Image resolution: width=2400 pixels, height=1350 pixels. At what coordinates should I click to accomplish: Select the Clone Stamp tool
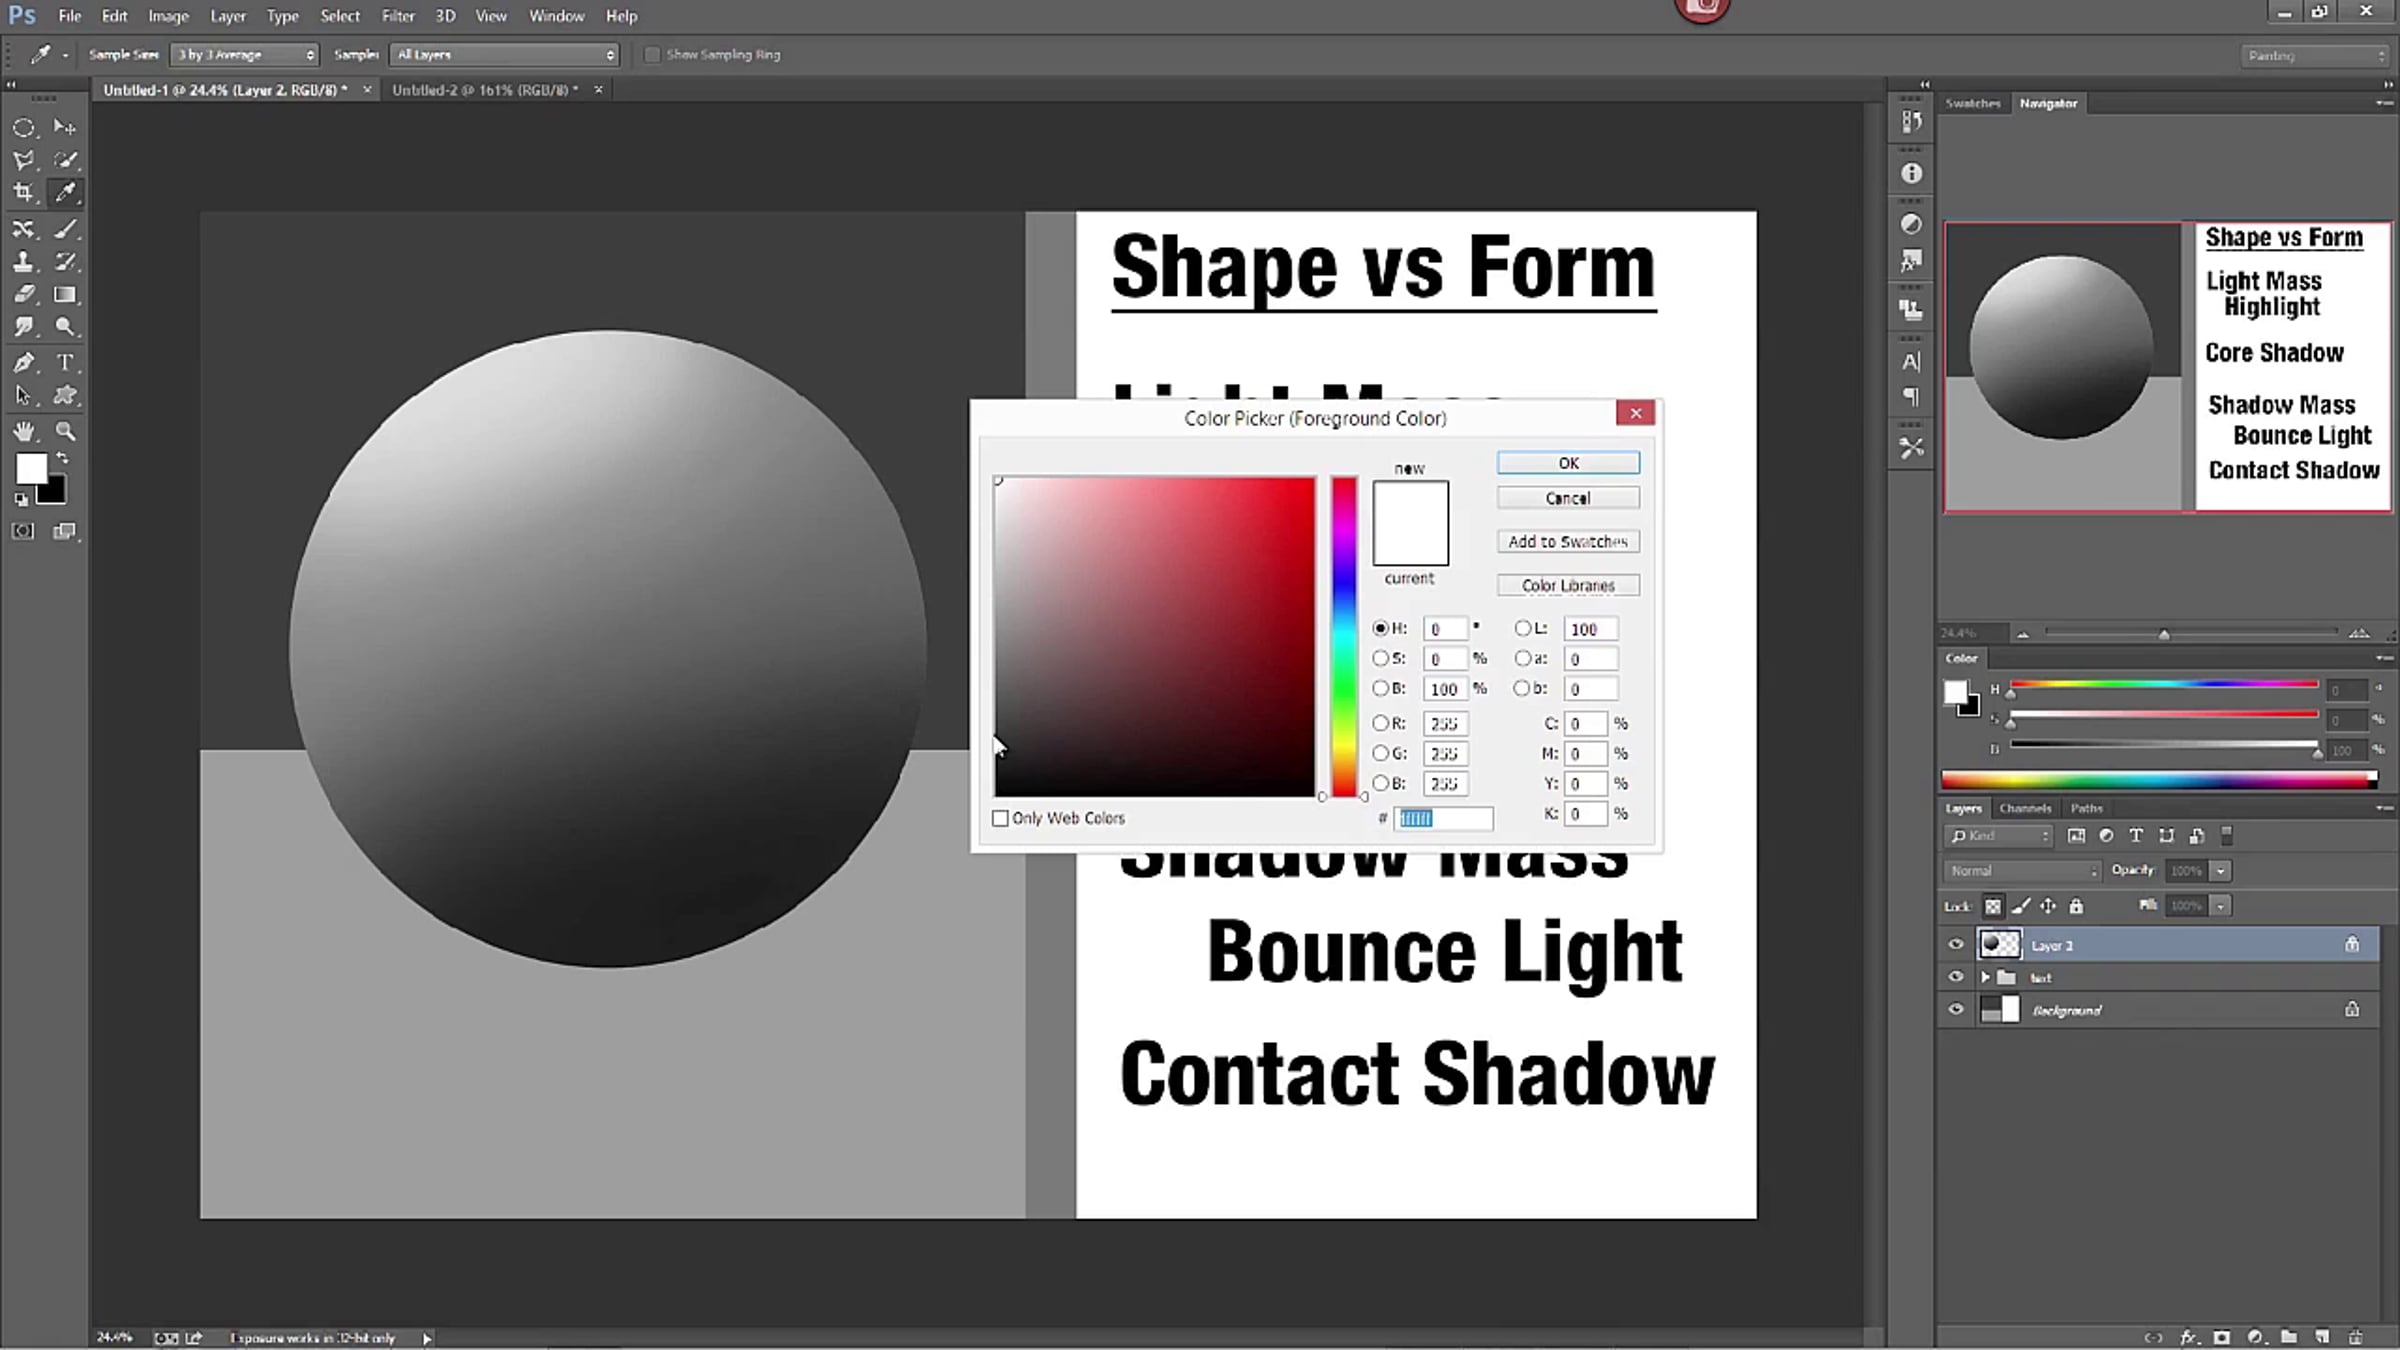point(23,262)
